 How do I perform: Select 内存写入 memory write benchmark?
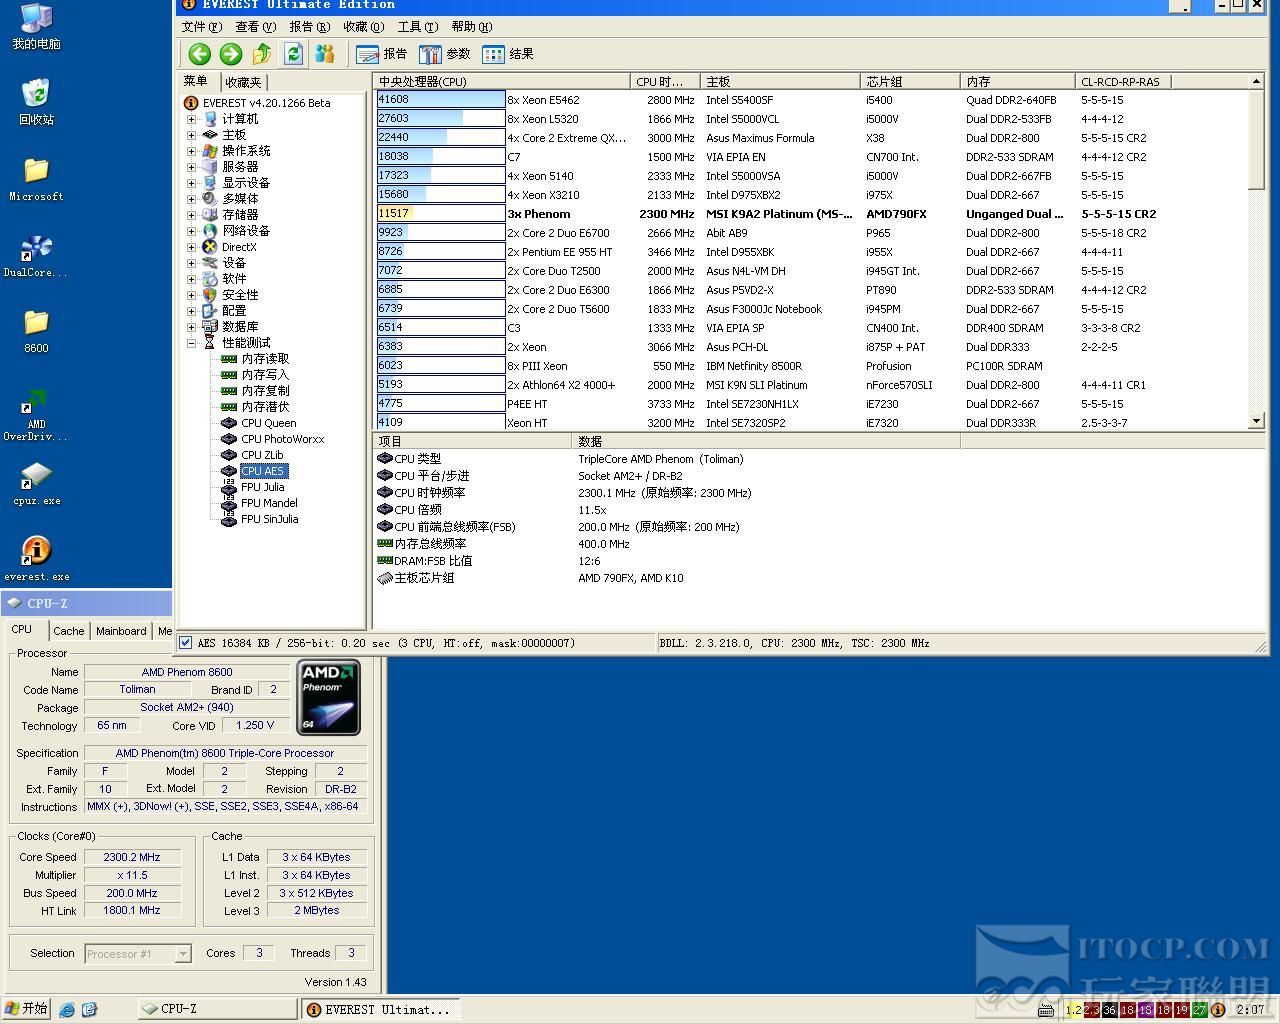[265, 375]
